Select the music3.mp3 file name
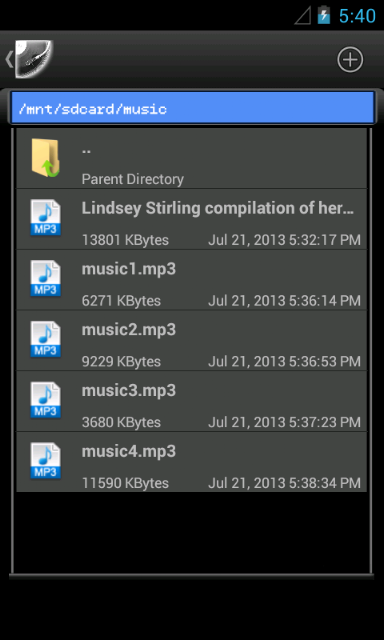384x640 pixels. (129, 391)
